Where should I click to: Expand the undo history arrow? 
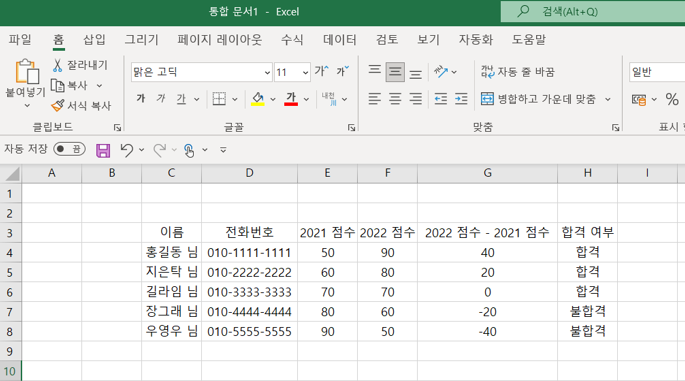[x=142, y=150]
